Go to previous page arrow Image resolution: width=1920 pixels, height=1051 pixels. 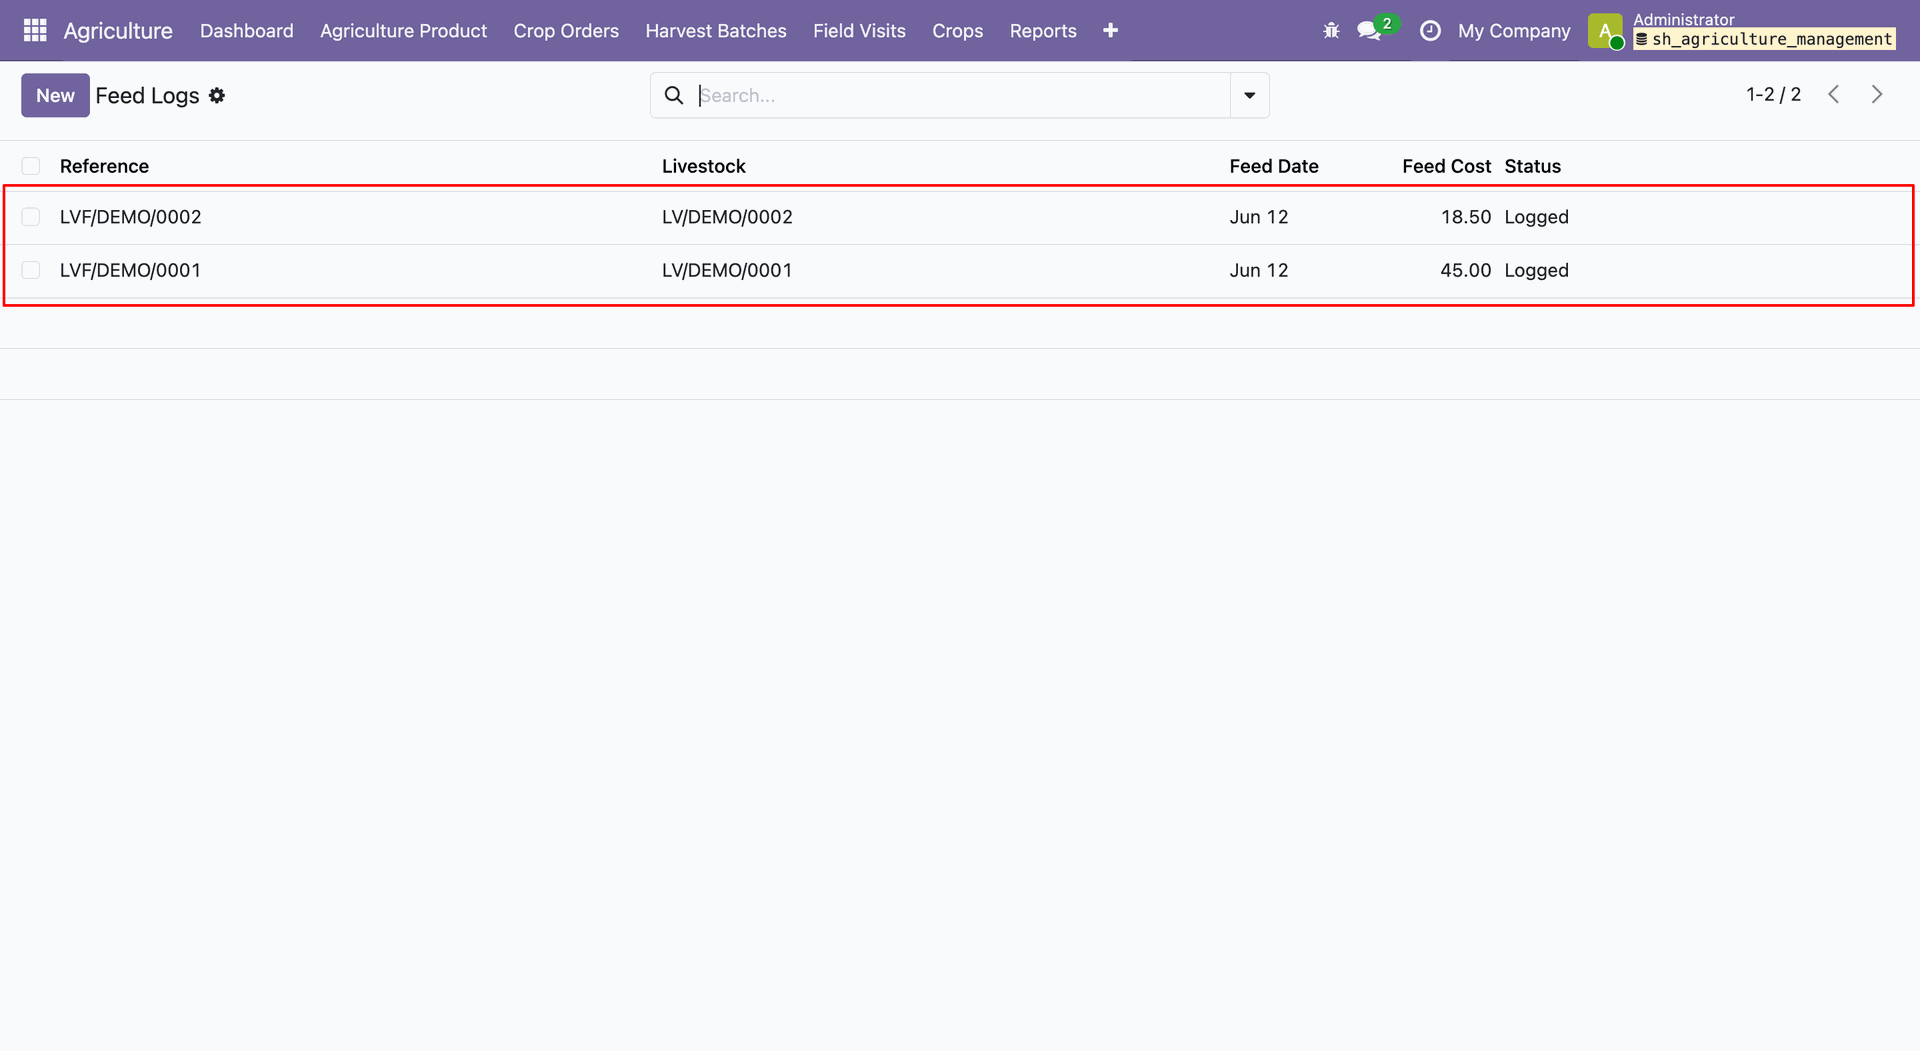pyautogui.click(x=1834, y=94)
